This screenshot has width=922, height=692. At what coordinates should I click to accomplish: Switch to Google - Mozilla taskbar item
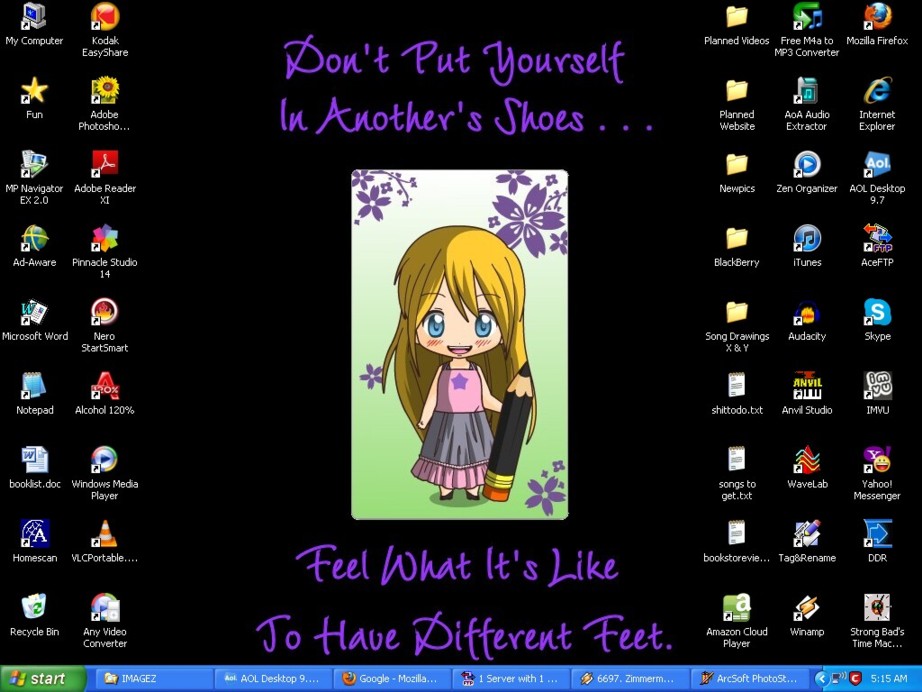(390, 678)
